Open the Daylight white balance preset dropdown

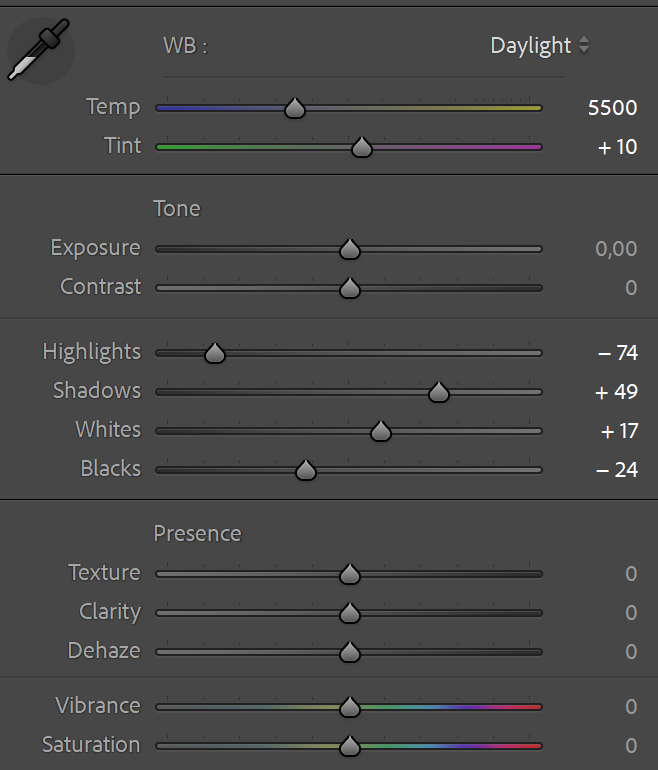tap(540, 46)
